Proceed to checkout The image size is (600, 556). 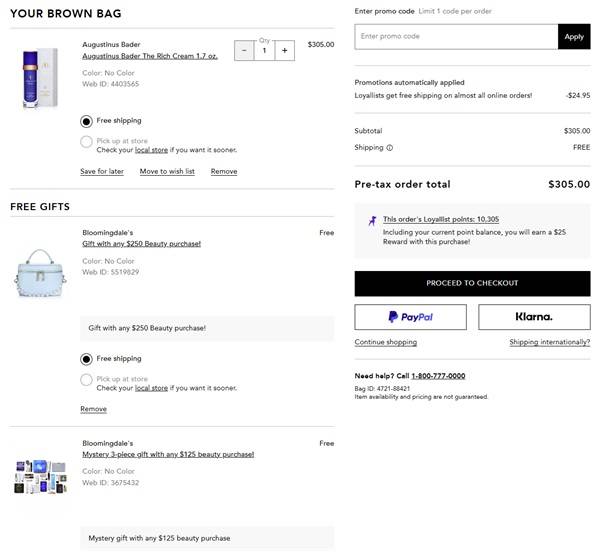472,283
